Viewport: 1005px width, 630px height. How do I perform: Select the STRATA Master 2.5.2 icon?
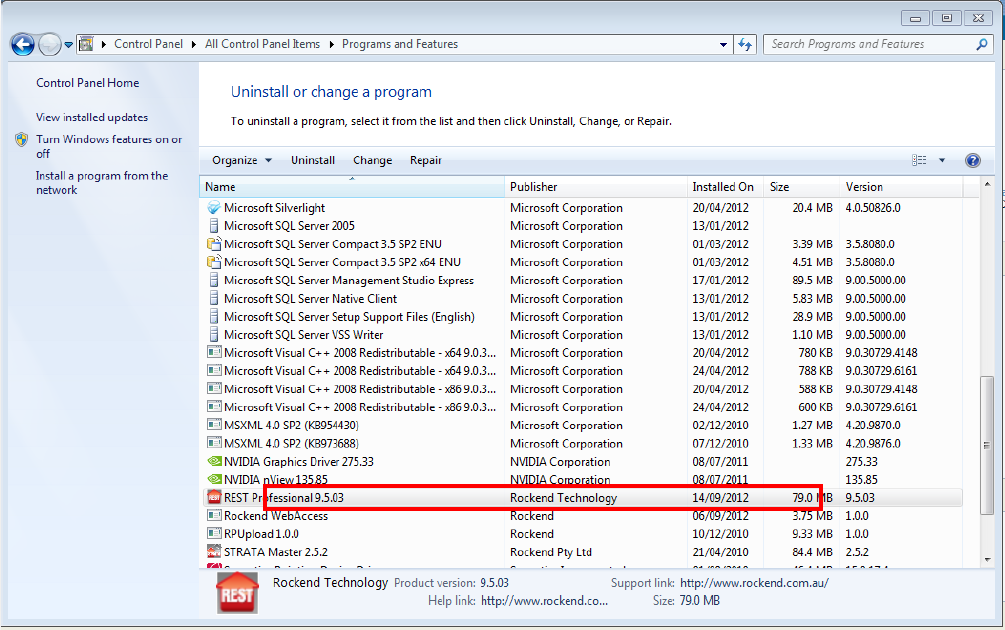click(x=214, y=551)
